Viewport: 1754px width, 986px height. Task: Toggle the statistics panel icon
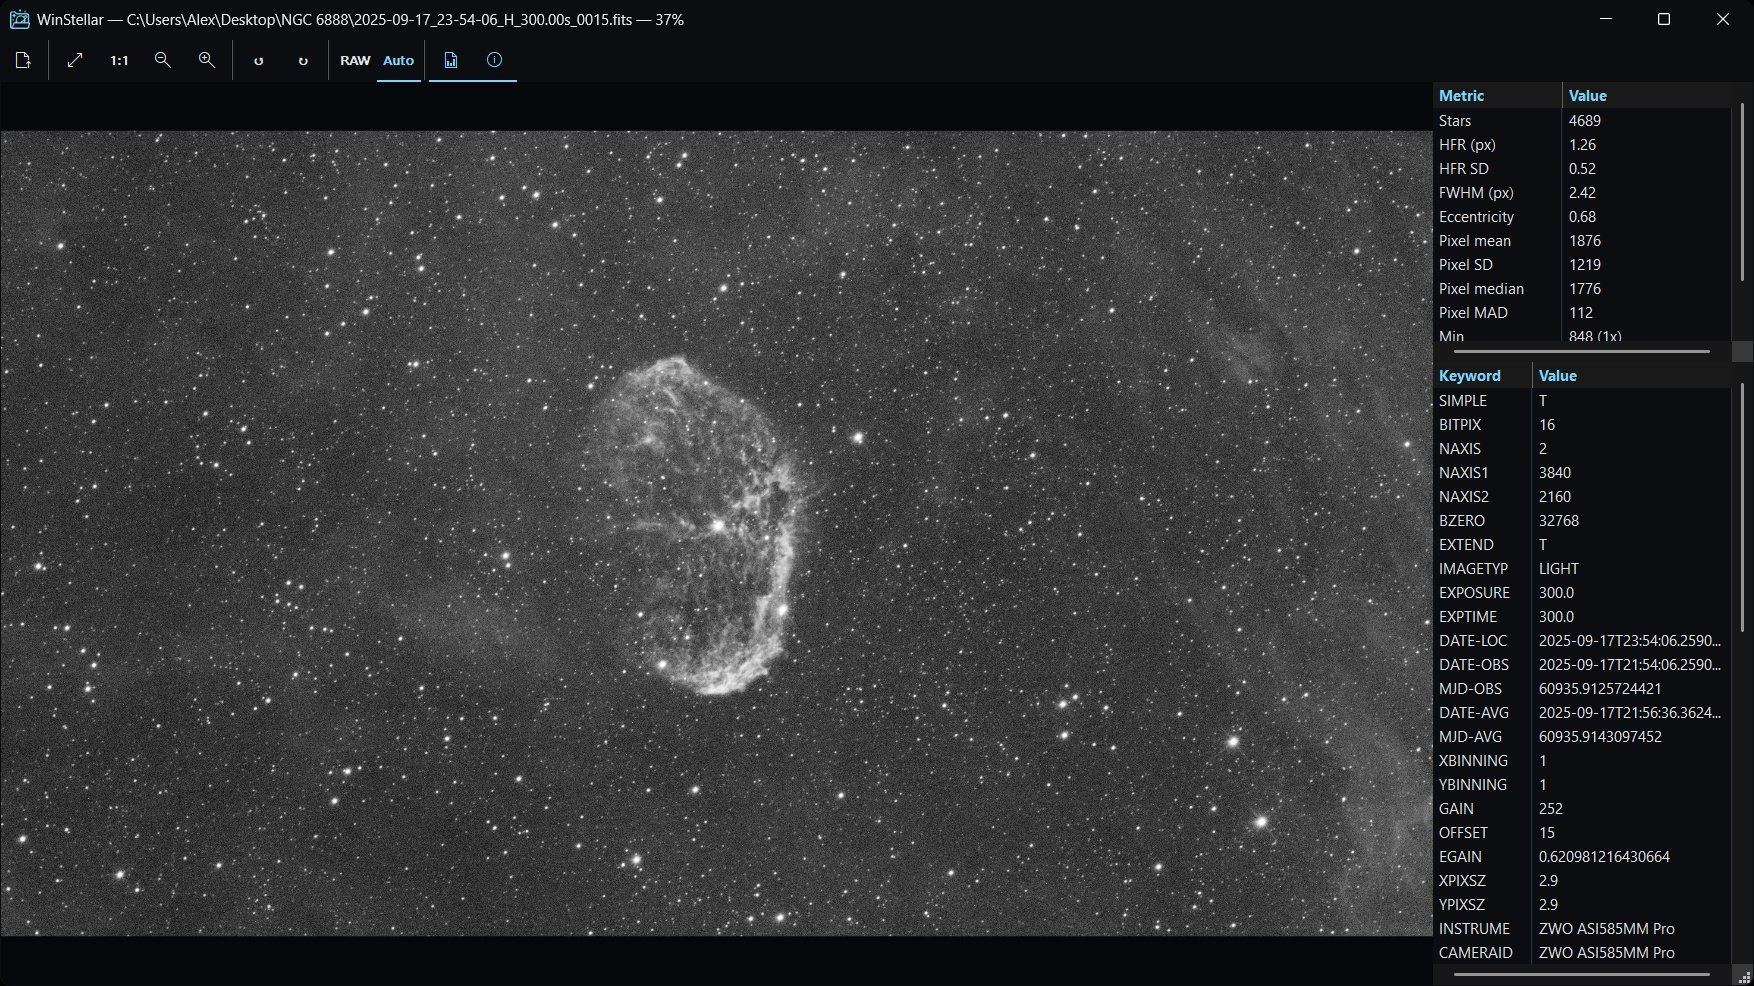pyautogui.click(x=451, y=60)
